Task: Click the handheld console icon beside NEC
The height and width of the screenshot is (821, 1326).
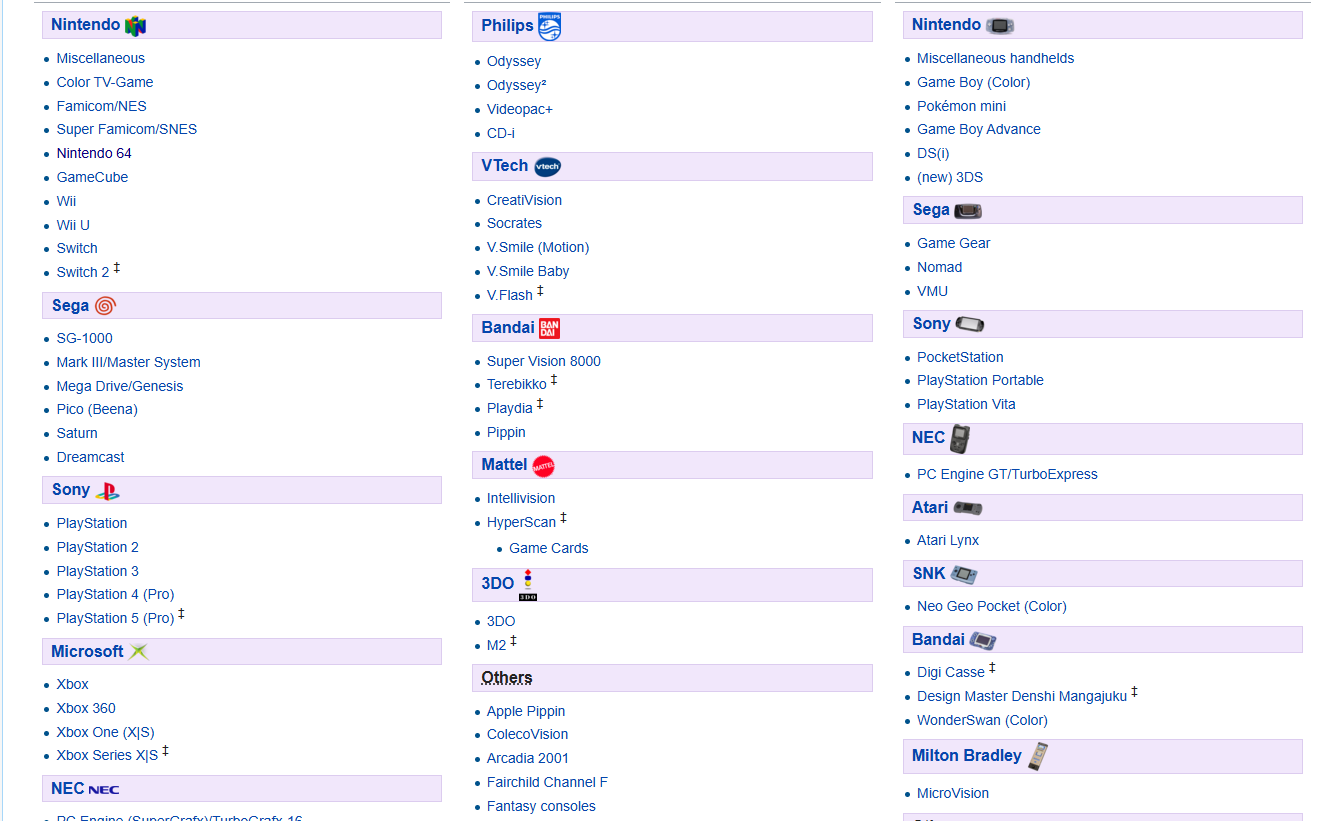Action: tap(960, 438)
